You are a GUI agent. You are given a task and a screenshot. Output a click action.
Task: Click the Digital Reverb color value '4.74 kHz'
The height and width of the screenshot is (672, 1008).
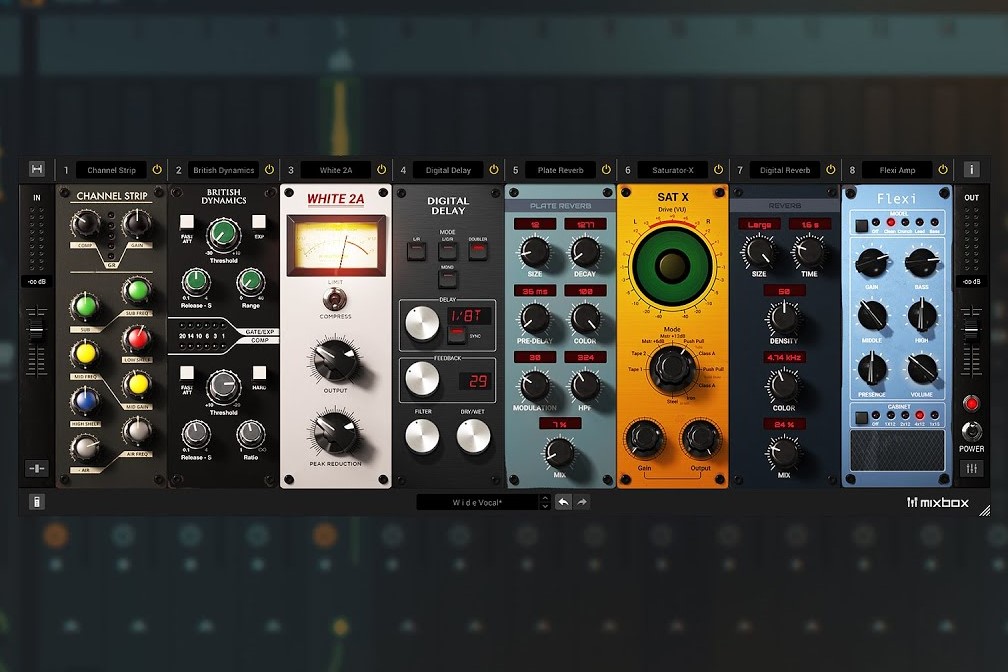tap(784, 357)
